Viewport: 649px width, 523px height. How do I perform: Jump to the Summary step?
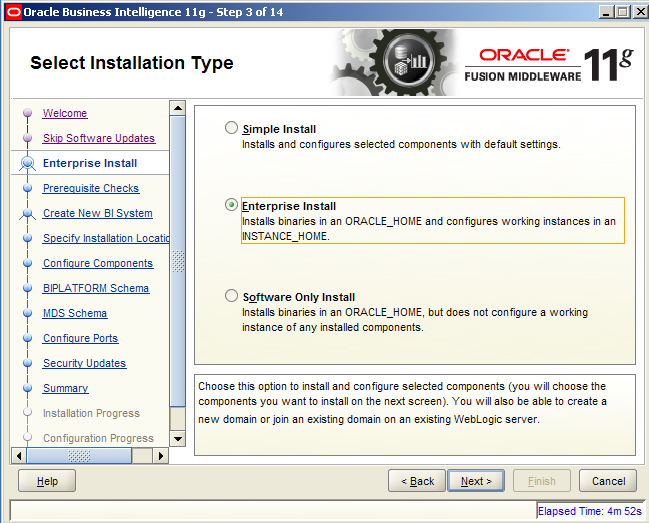pos(66,388)
